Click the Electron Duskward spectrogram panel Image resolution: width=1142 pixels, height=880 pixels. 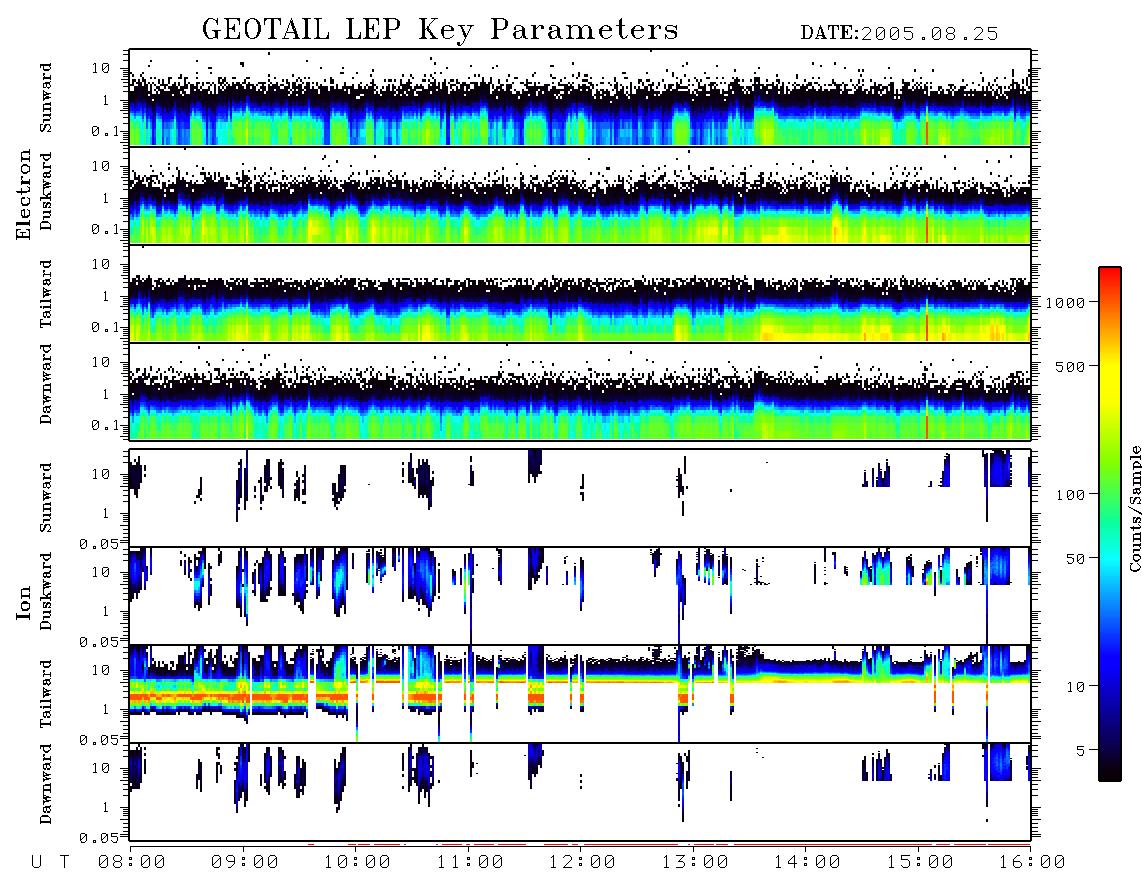pos(580,195)
